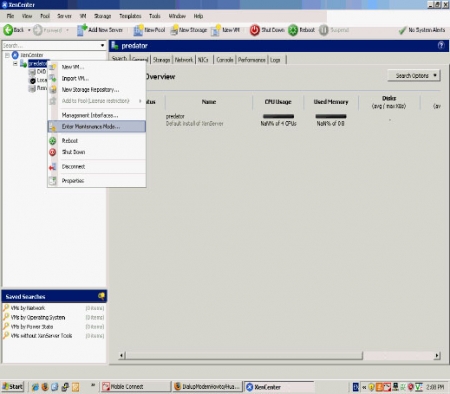Open the Back history dropdown arrow
This screenshot has width=450, height=394.
[x=29, y=30]
